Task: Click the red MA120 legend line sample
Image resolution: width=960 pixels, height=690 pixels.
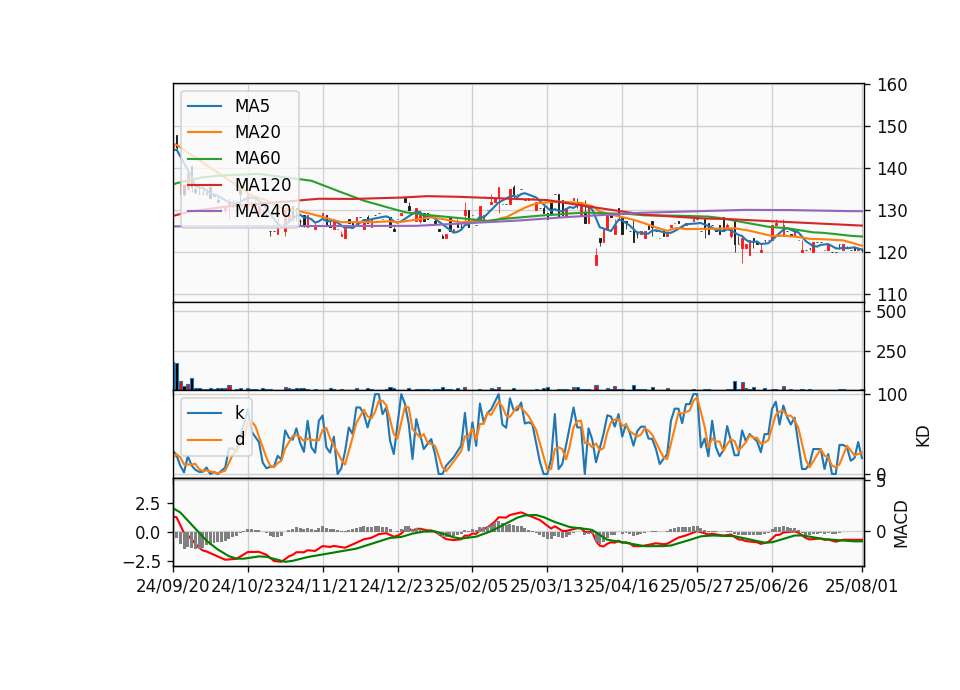Action: tap(204, 185)
